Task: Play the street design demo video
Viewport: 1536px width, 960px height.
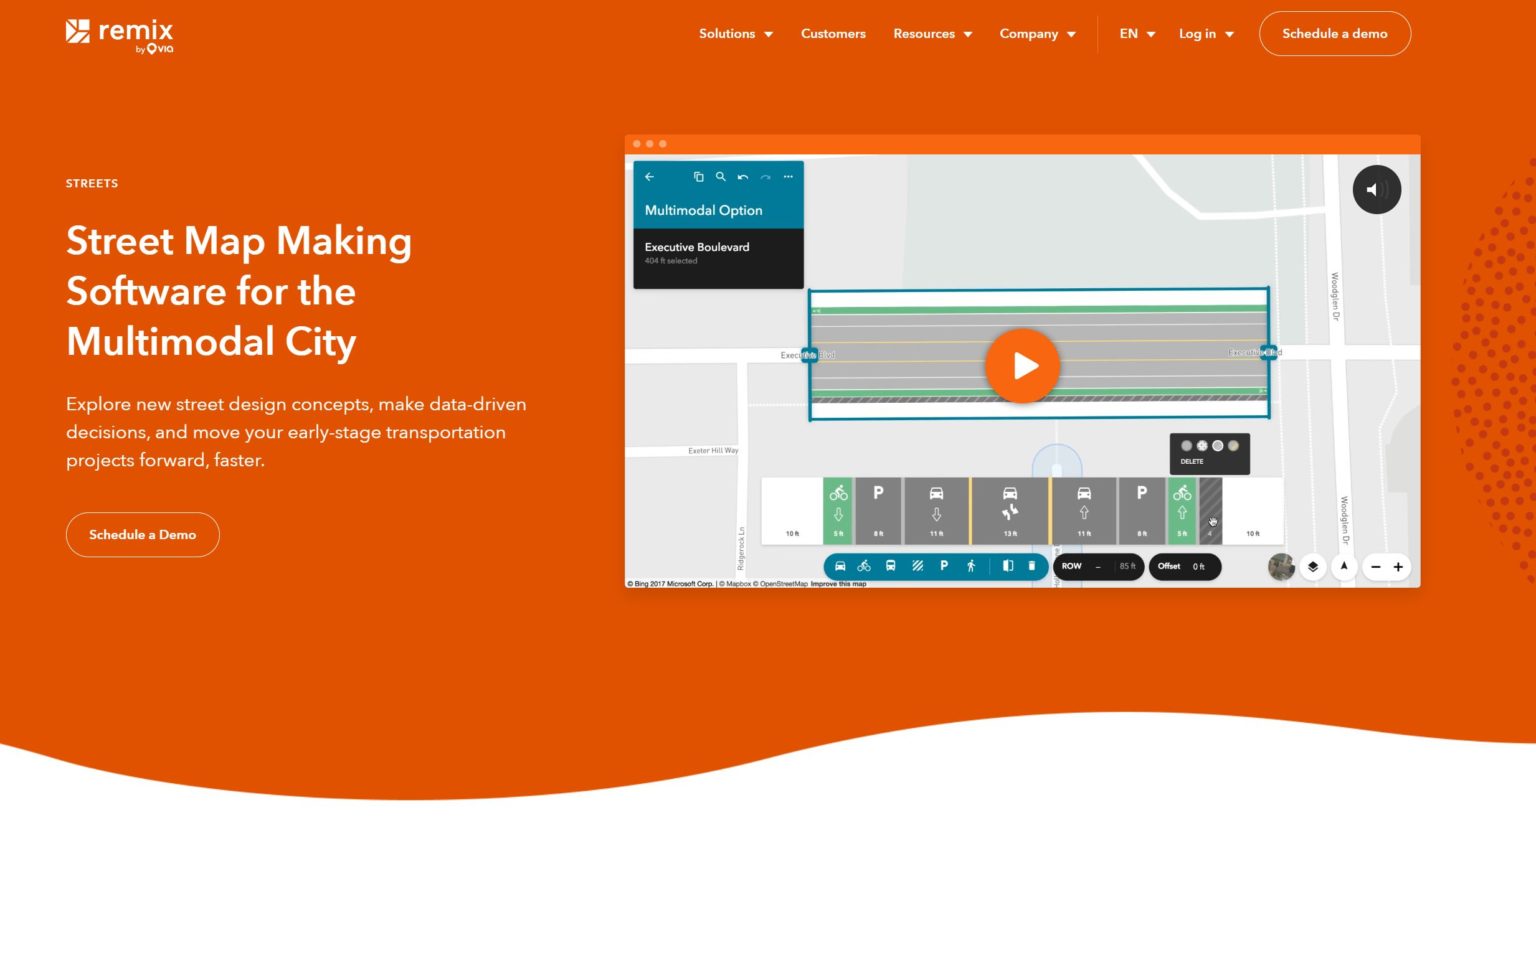Action: pos(1022,365)
